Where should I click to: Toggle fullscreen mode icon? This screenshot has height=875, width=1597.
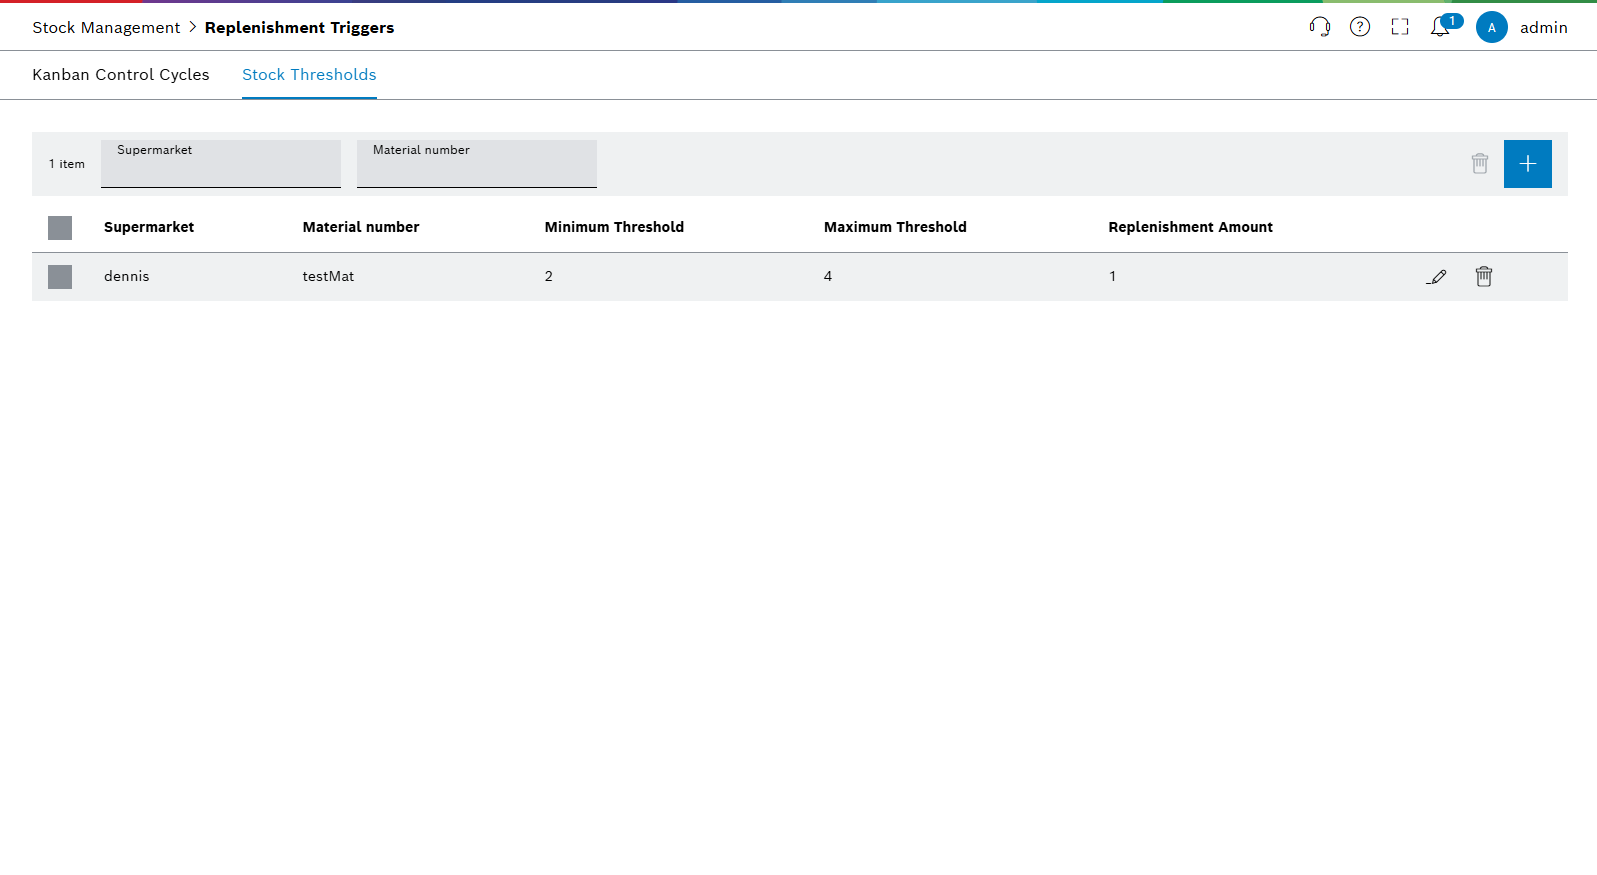1399,27
